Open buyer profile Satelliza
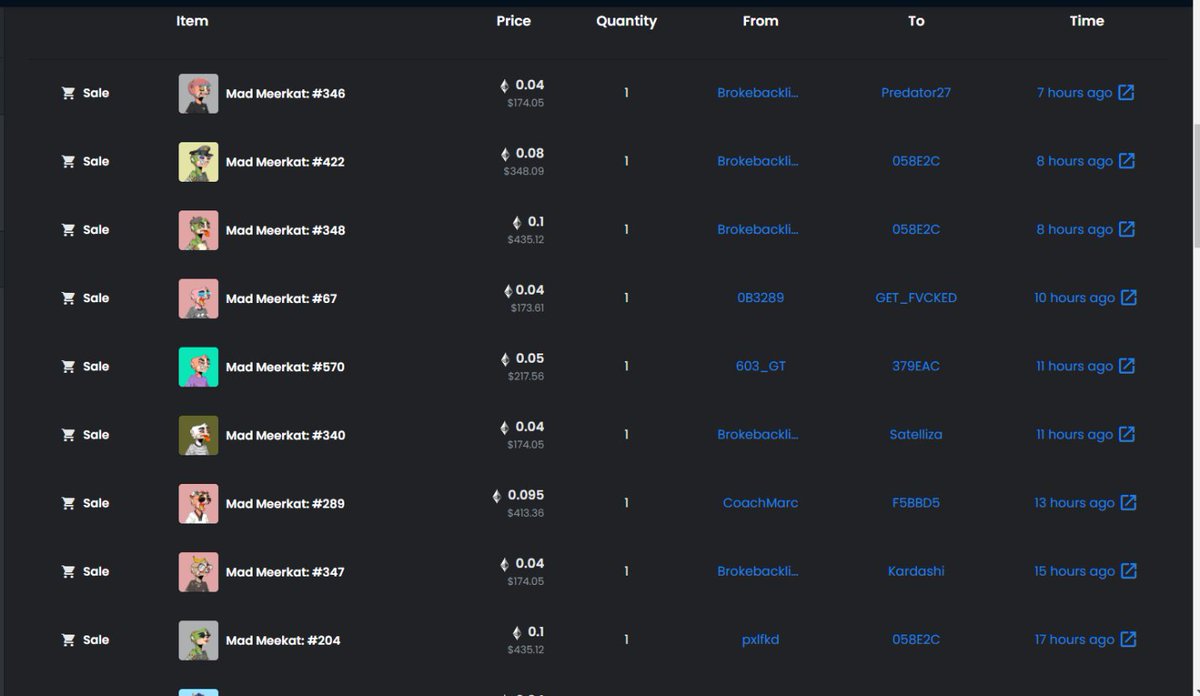 (x=916, y=434)
